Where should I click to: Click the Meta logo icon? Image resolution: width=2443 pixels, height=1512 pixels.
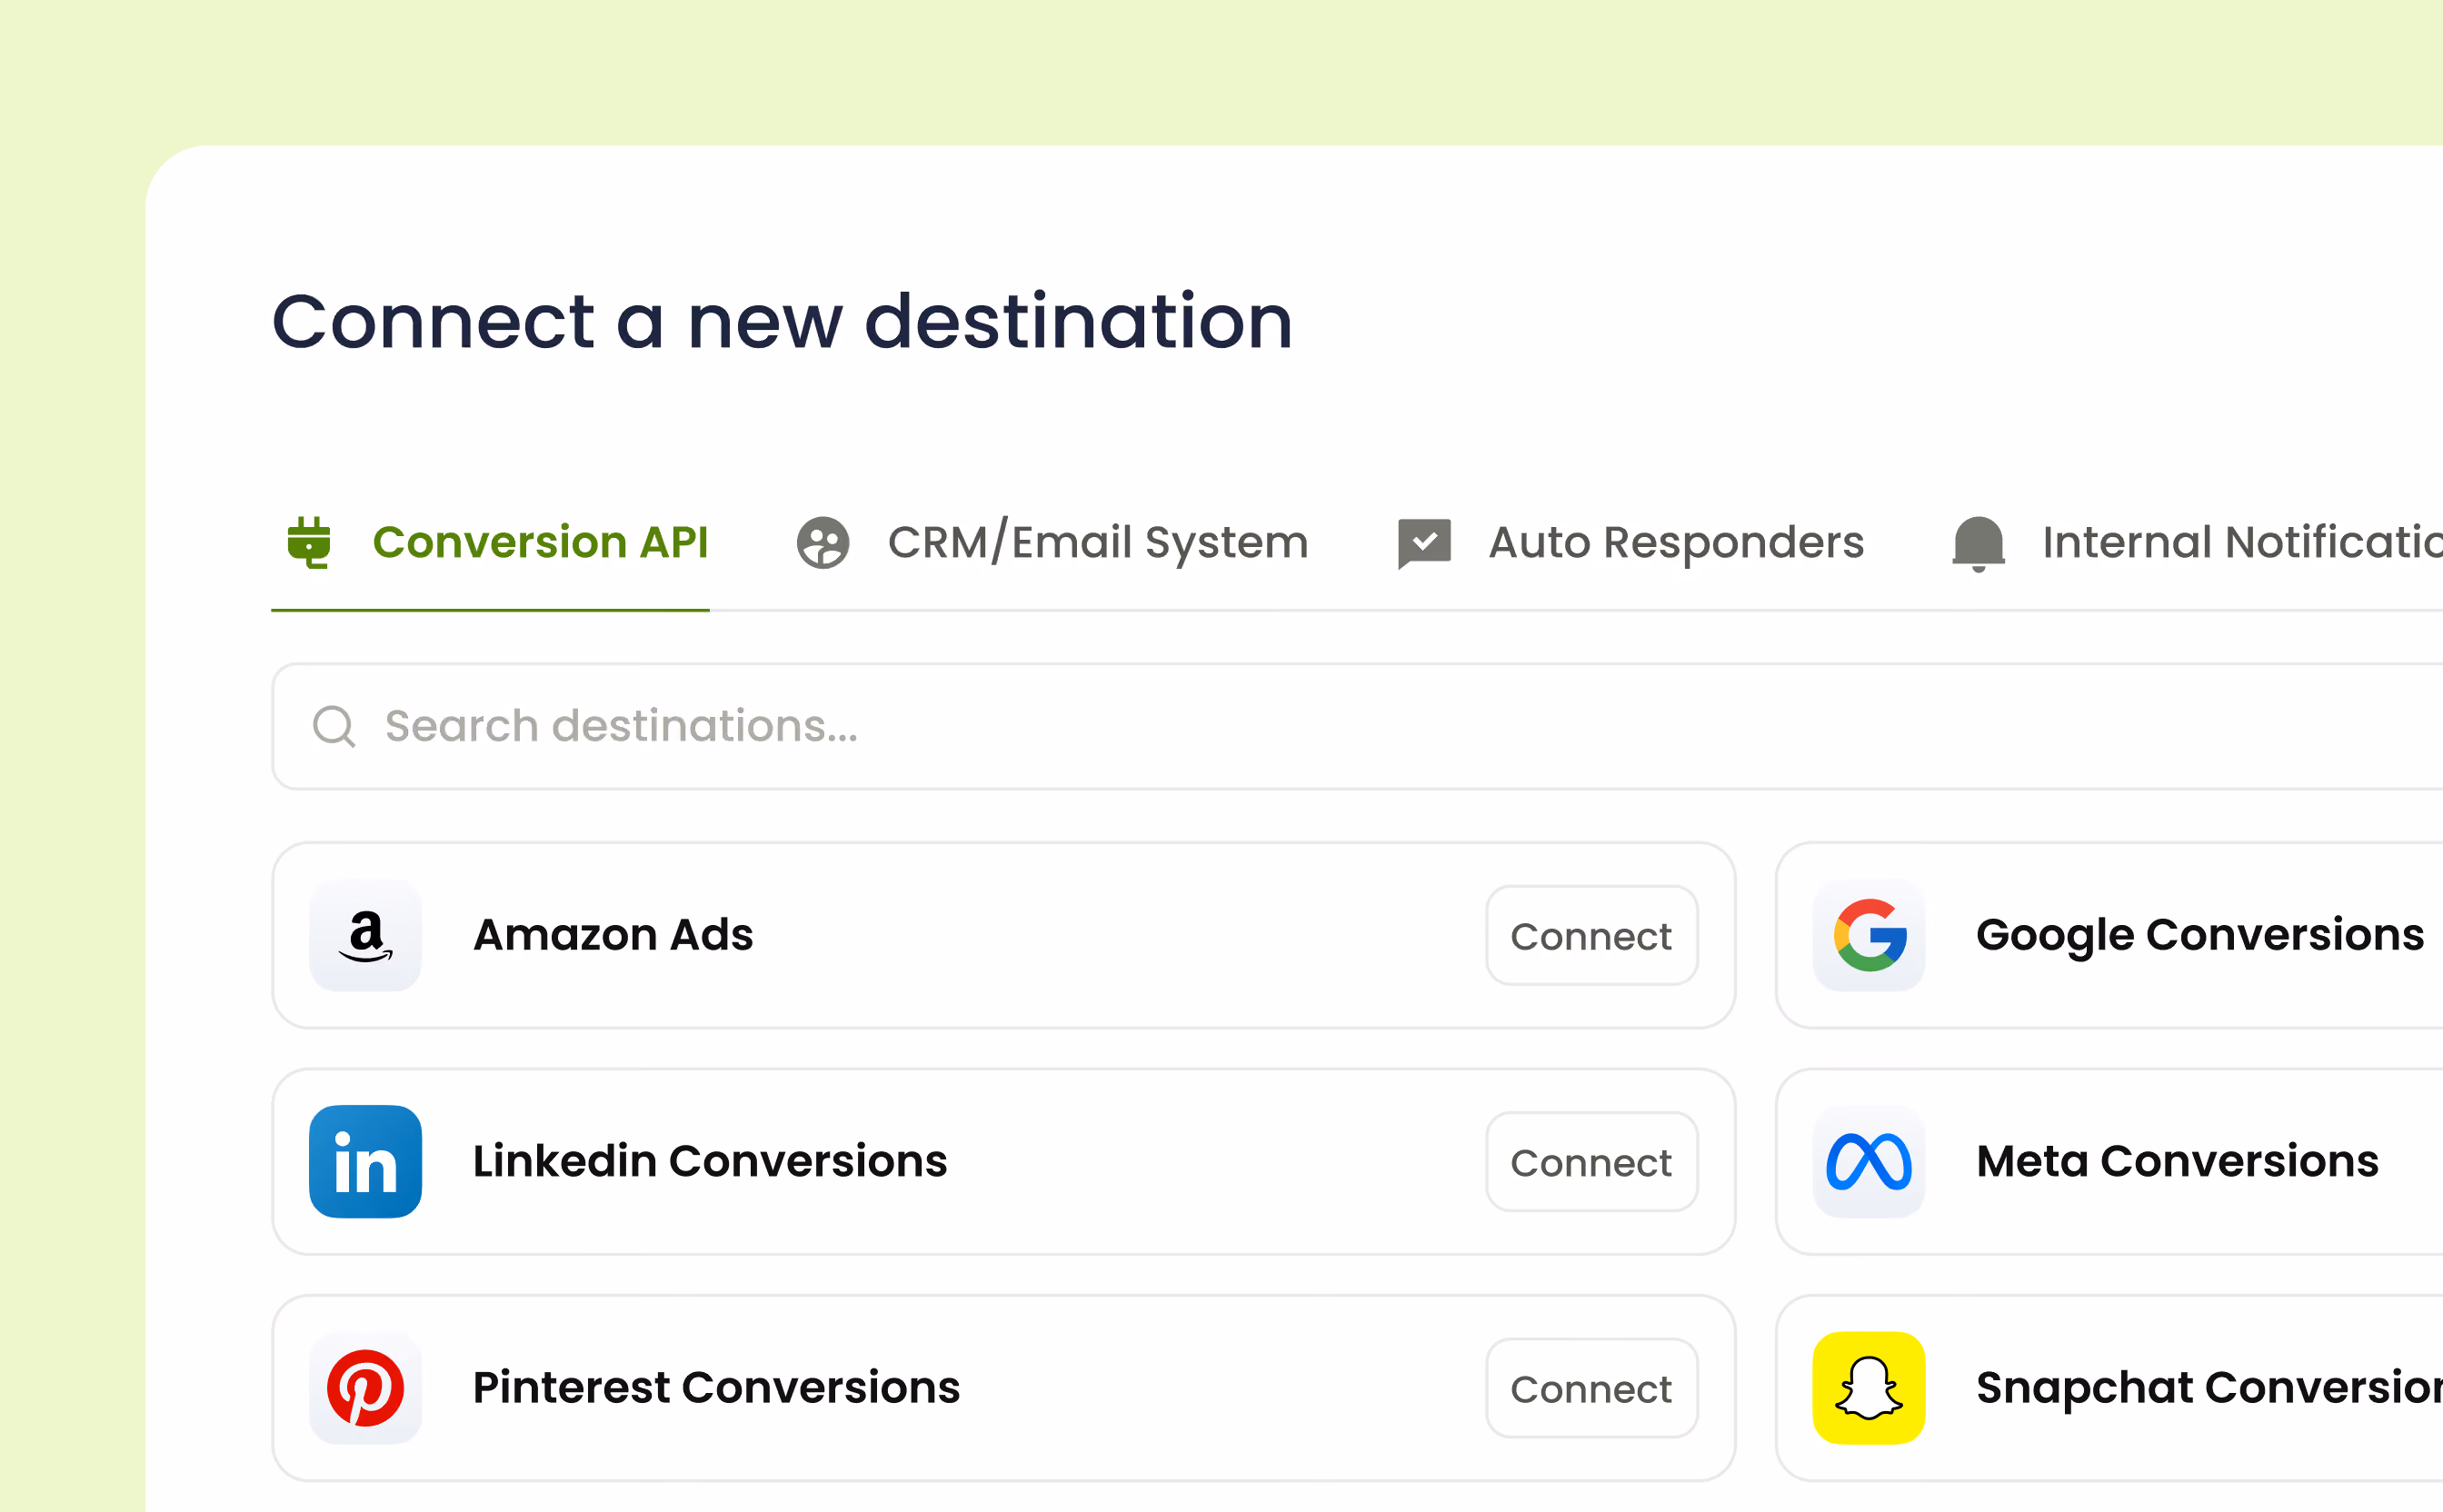coord(1869,1161)
